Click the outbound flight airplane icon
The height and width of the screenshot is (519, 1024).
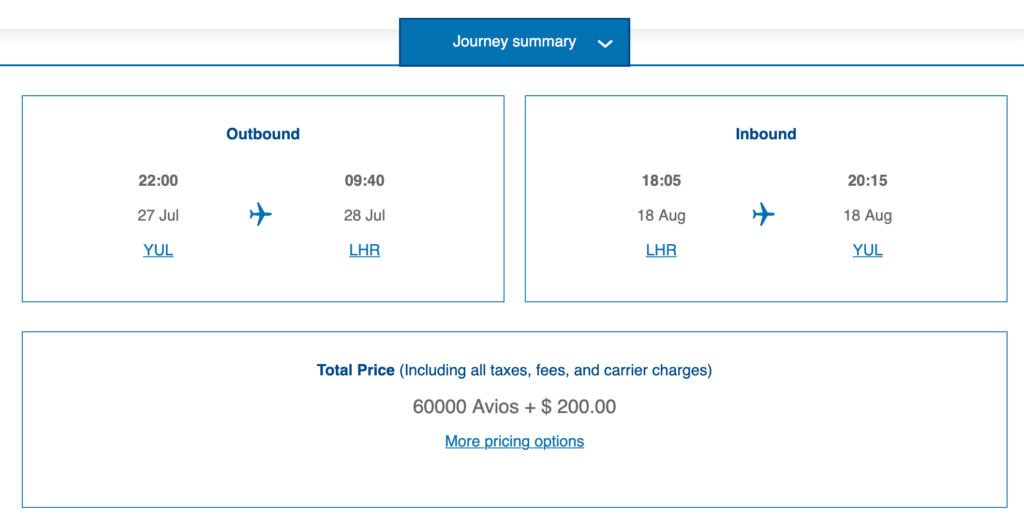tap(261, 215)
